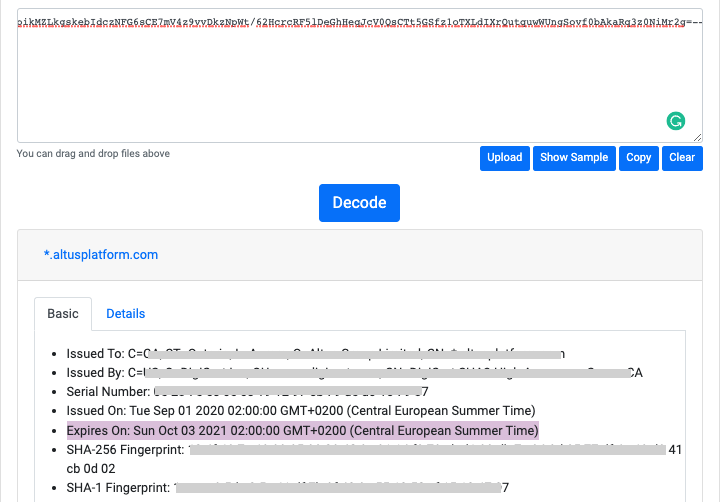The height and width of the screenshot is (502, 720).
Task: Click the green Grammarly icon in text area
Action: click(676, 121)
